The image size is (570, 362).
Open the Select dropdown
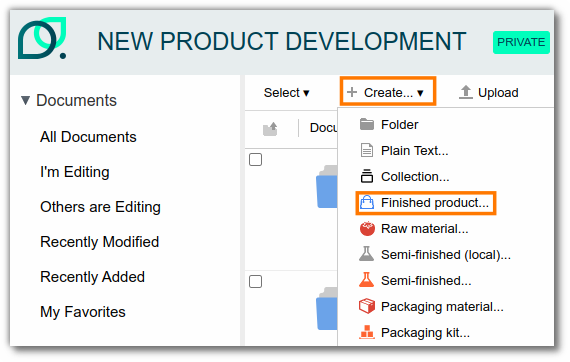[286, 93]
